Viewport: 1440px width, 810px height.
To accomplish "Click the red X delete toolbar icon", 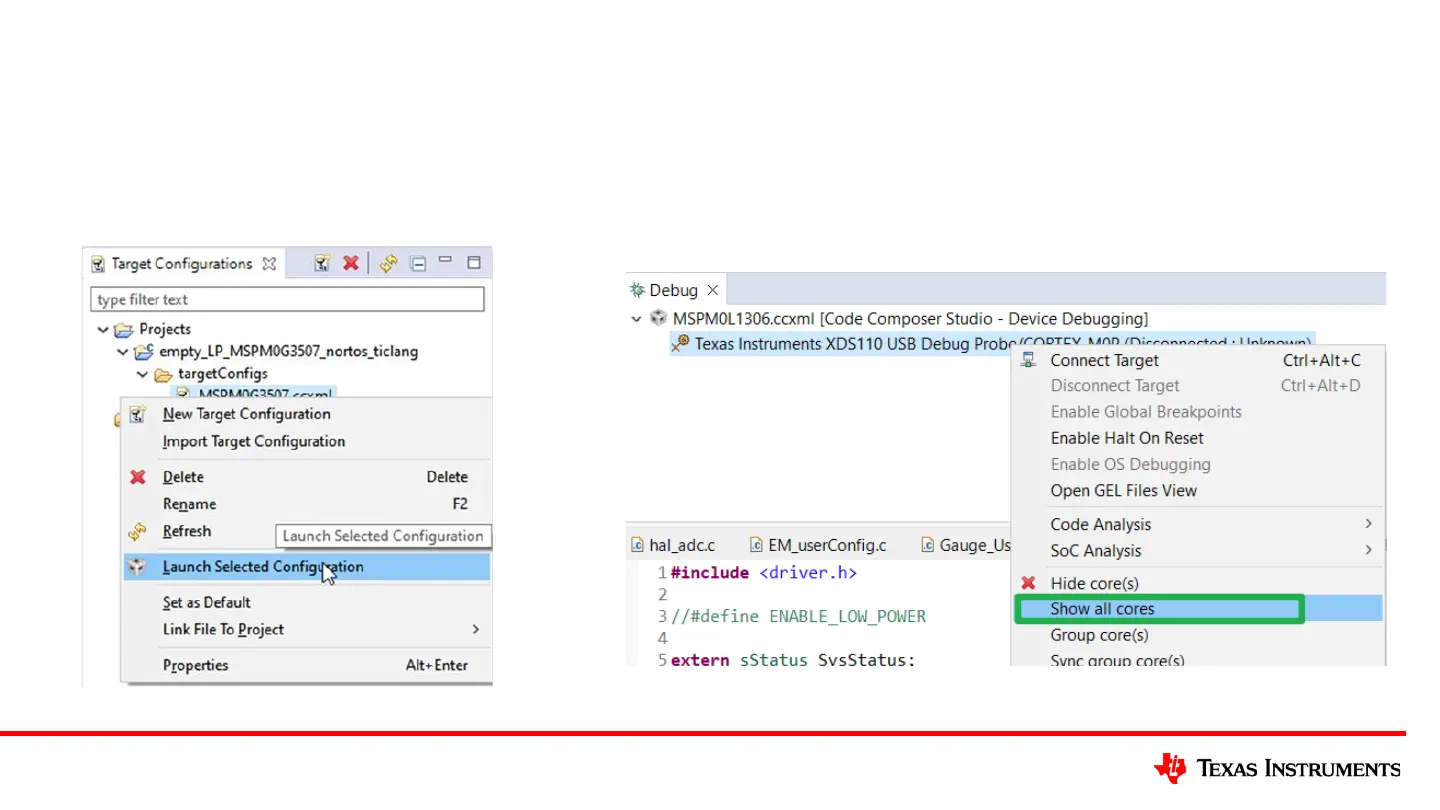I will coord(350,263).
